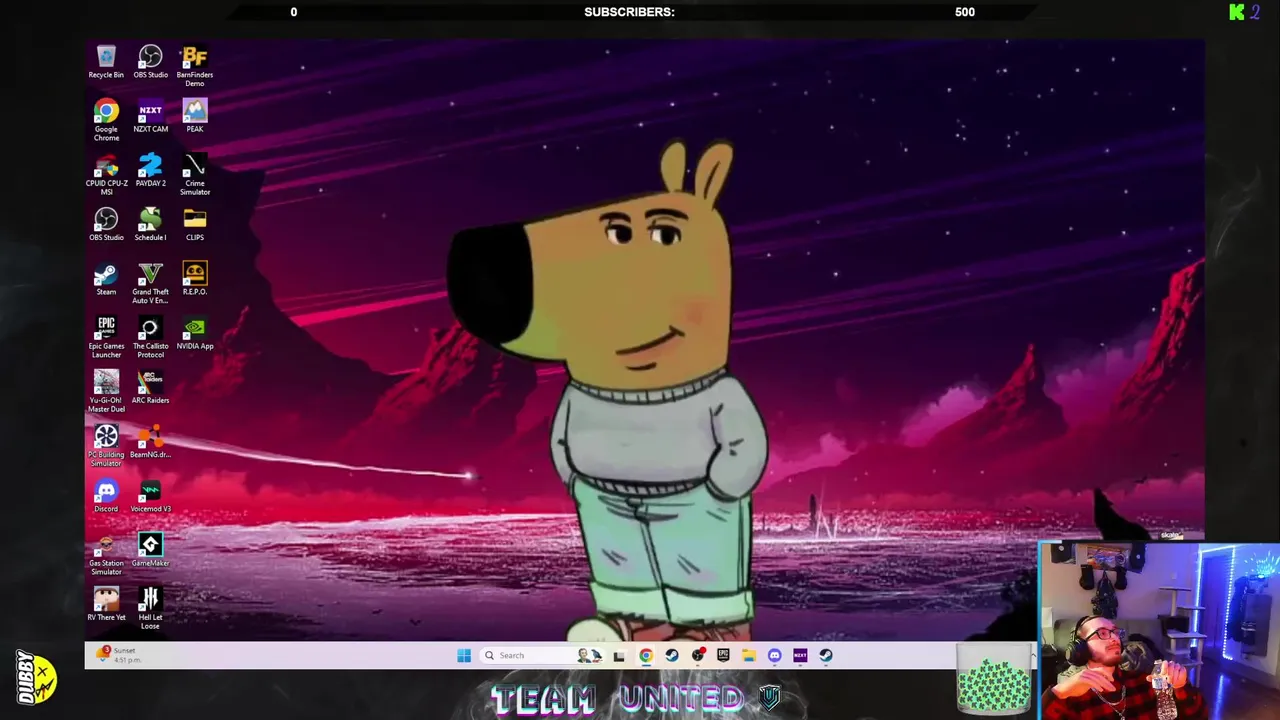Open Task View on the taskbar
Image resolution: width=1280 pixels, height=720 pixels.
point(619,656)
